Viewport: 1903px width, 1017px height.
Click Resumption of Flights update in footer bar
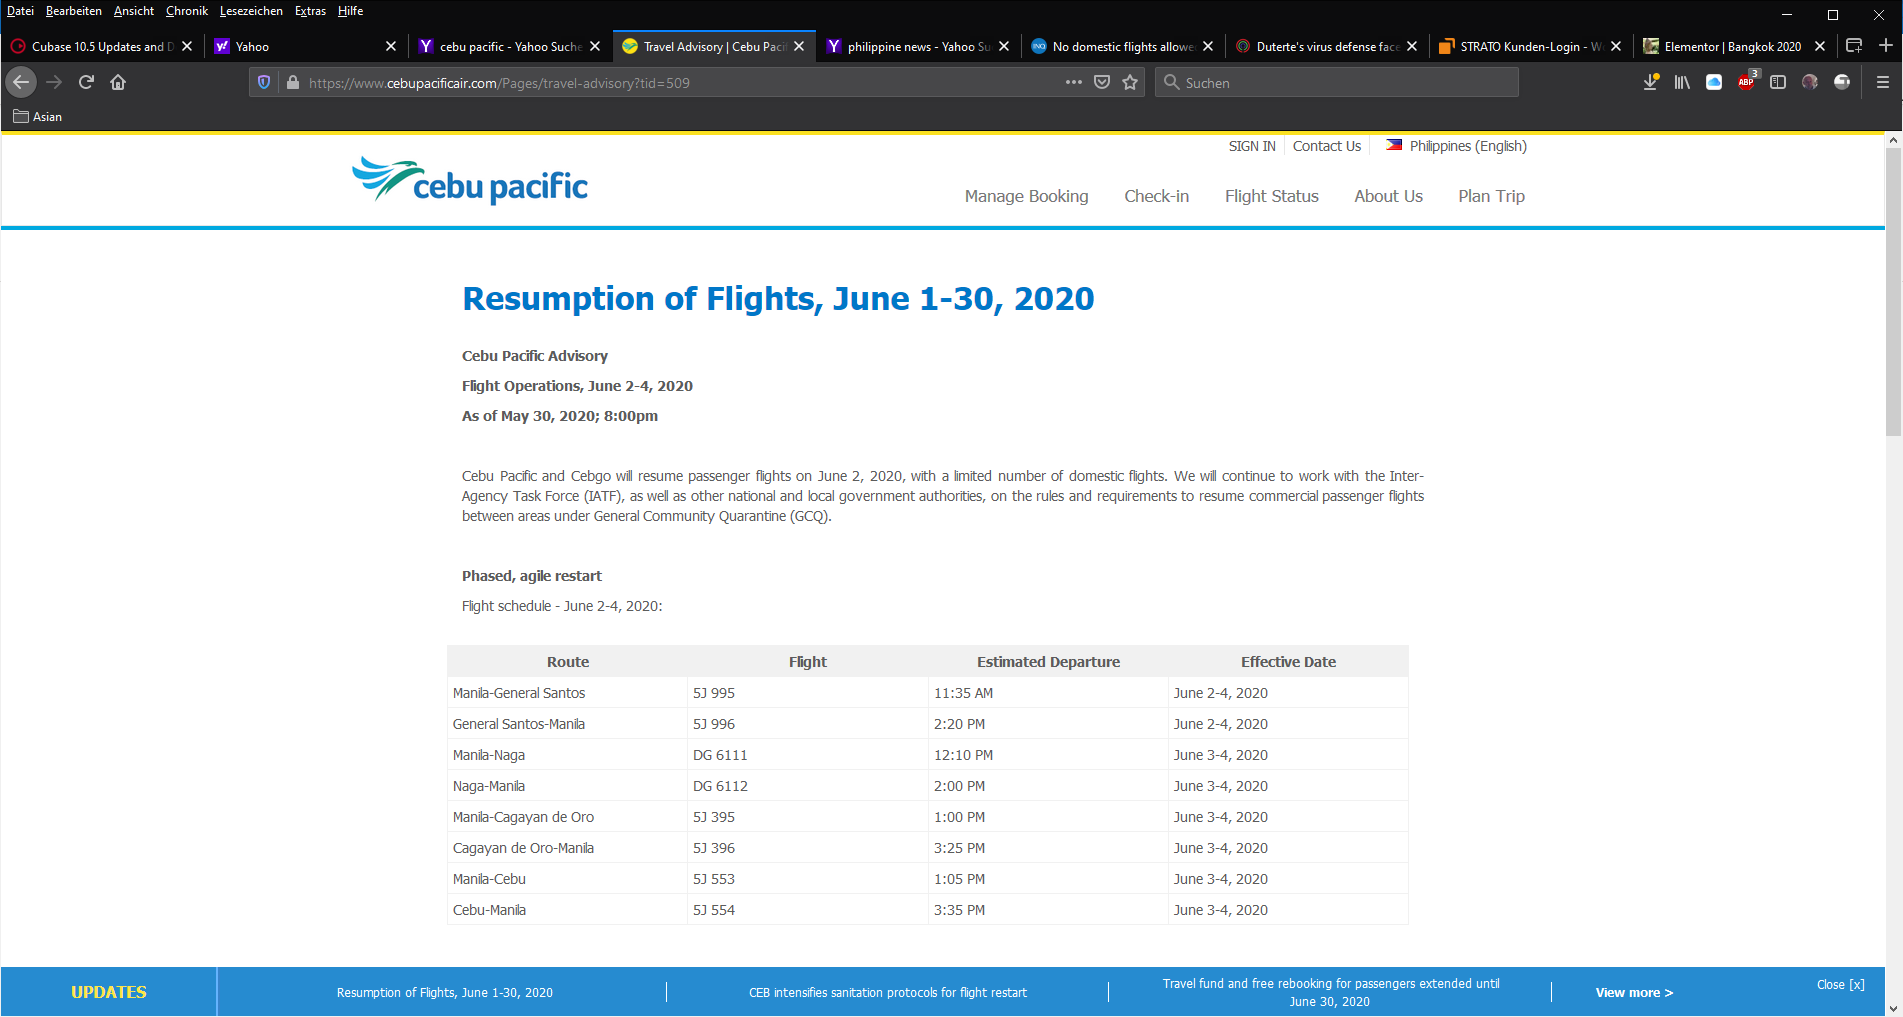tap(444, 993)
